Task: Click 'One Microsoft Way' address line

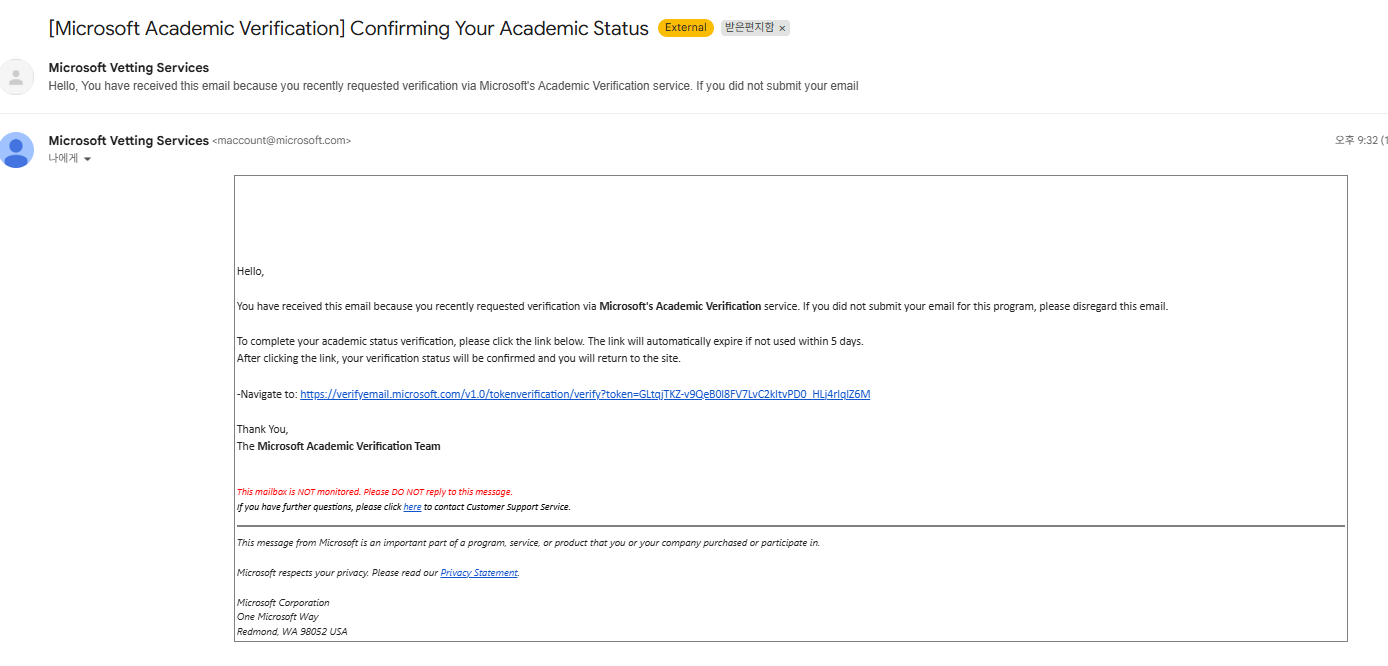Action: pos(278,617)
